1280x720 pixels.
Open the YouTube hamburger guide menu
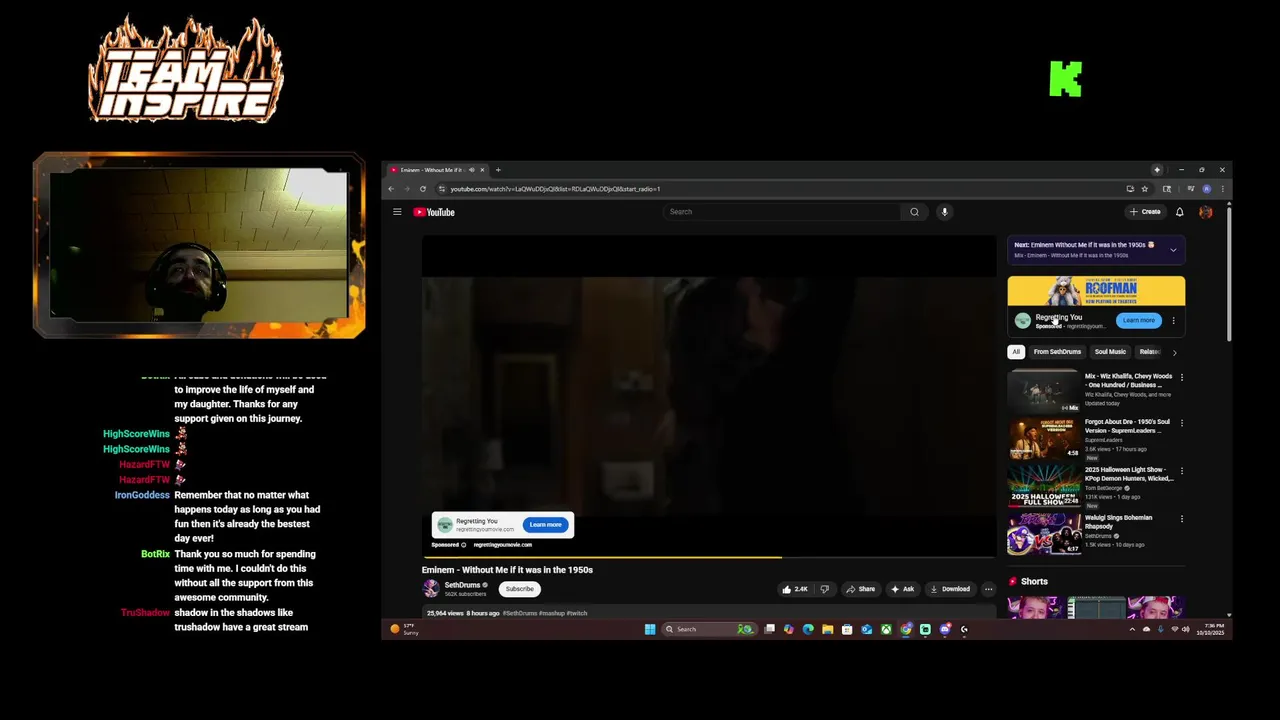(x=397, y=212)
